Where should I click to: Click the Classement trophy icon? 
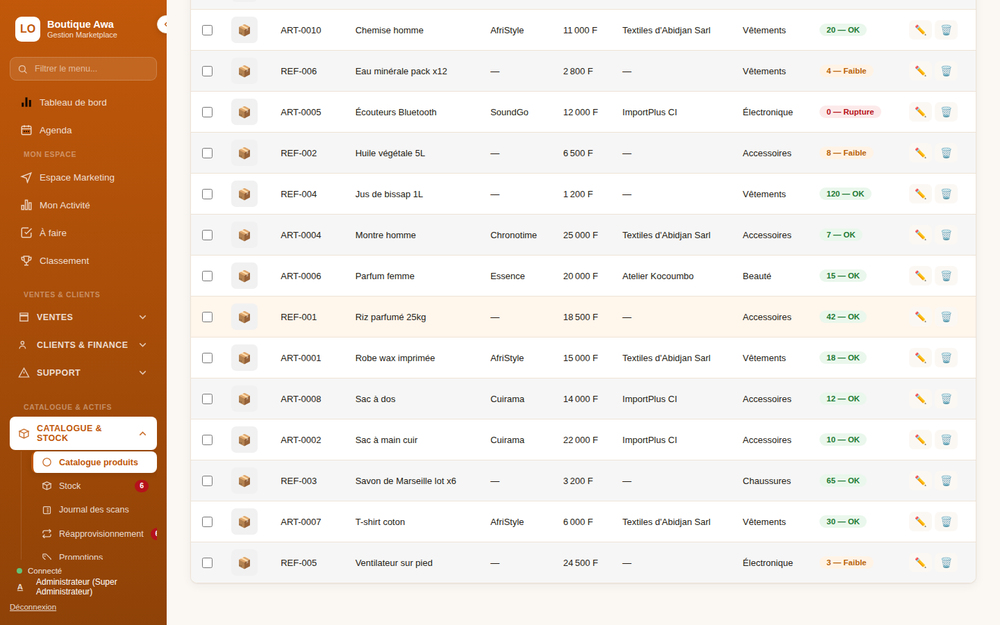(x=26, y=261)
